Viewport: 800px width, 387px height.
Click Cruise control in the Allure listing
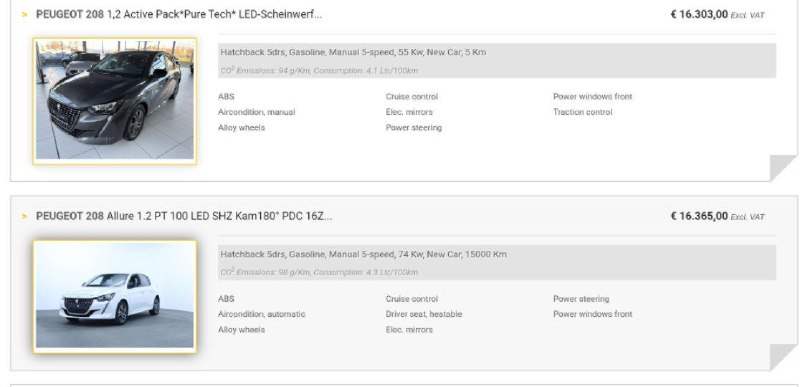coord(412,299)
